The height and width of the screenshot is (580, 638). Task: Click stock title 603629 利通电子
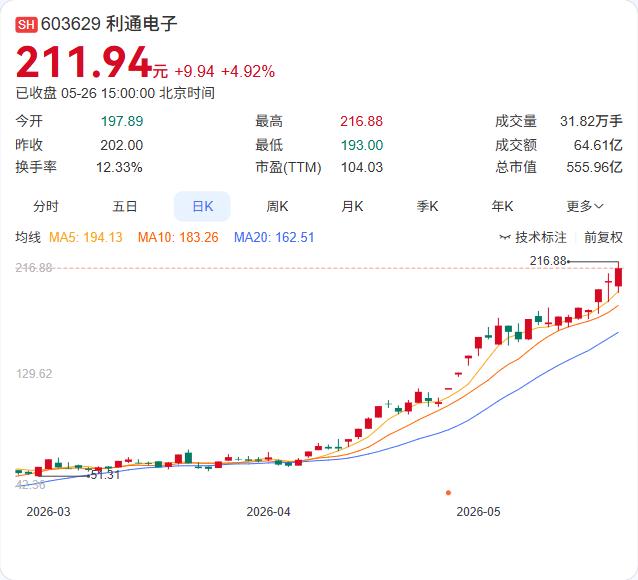tap(109, 24)
